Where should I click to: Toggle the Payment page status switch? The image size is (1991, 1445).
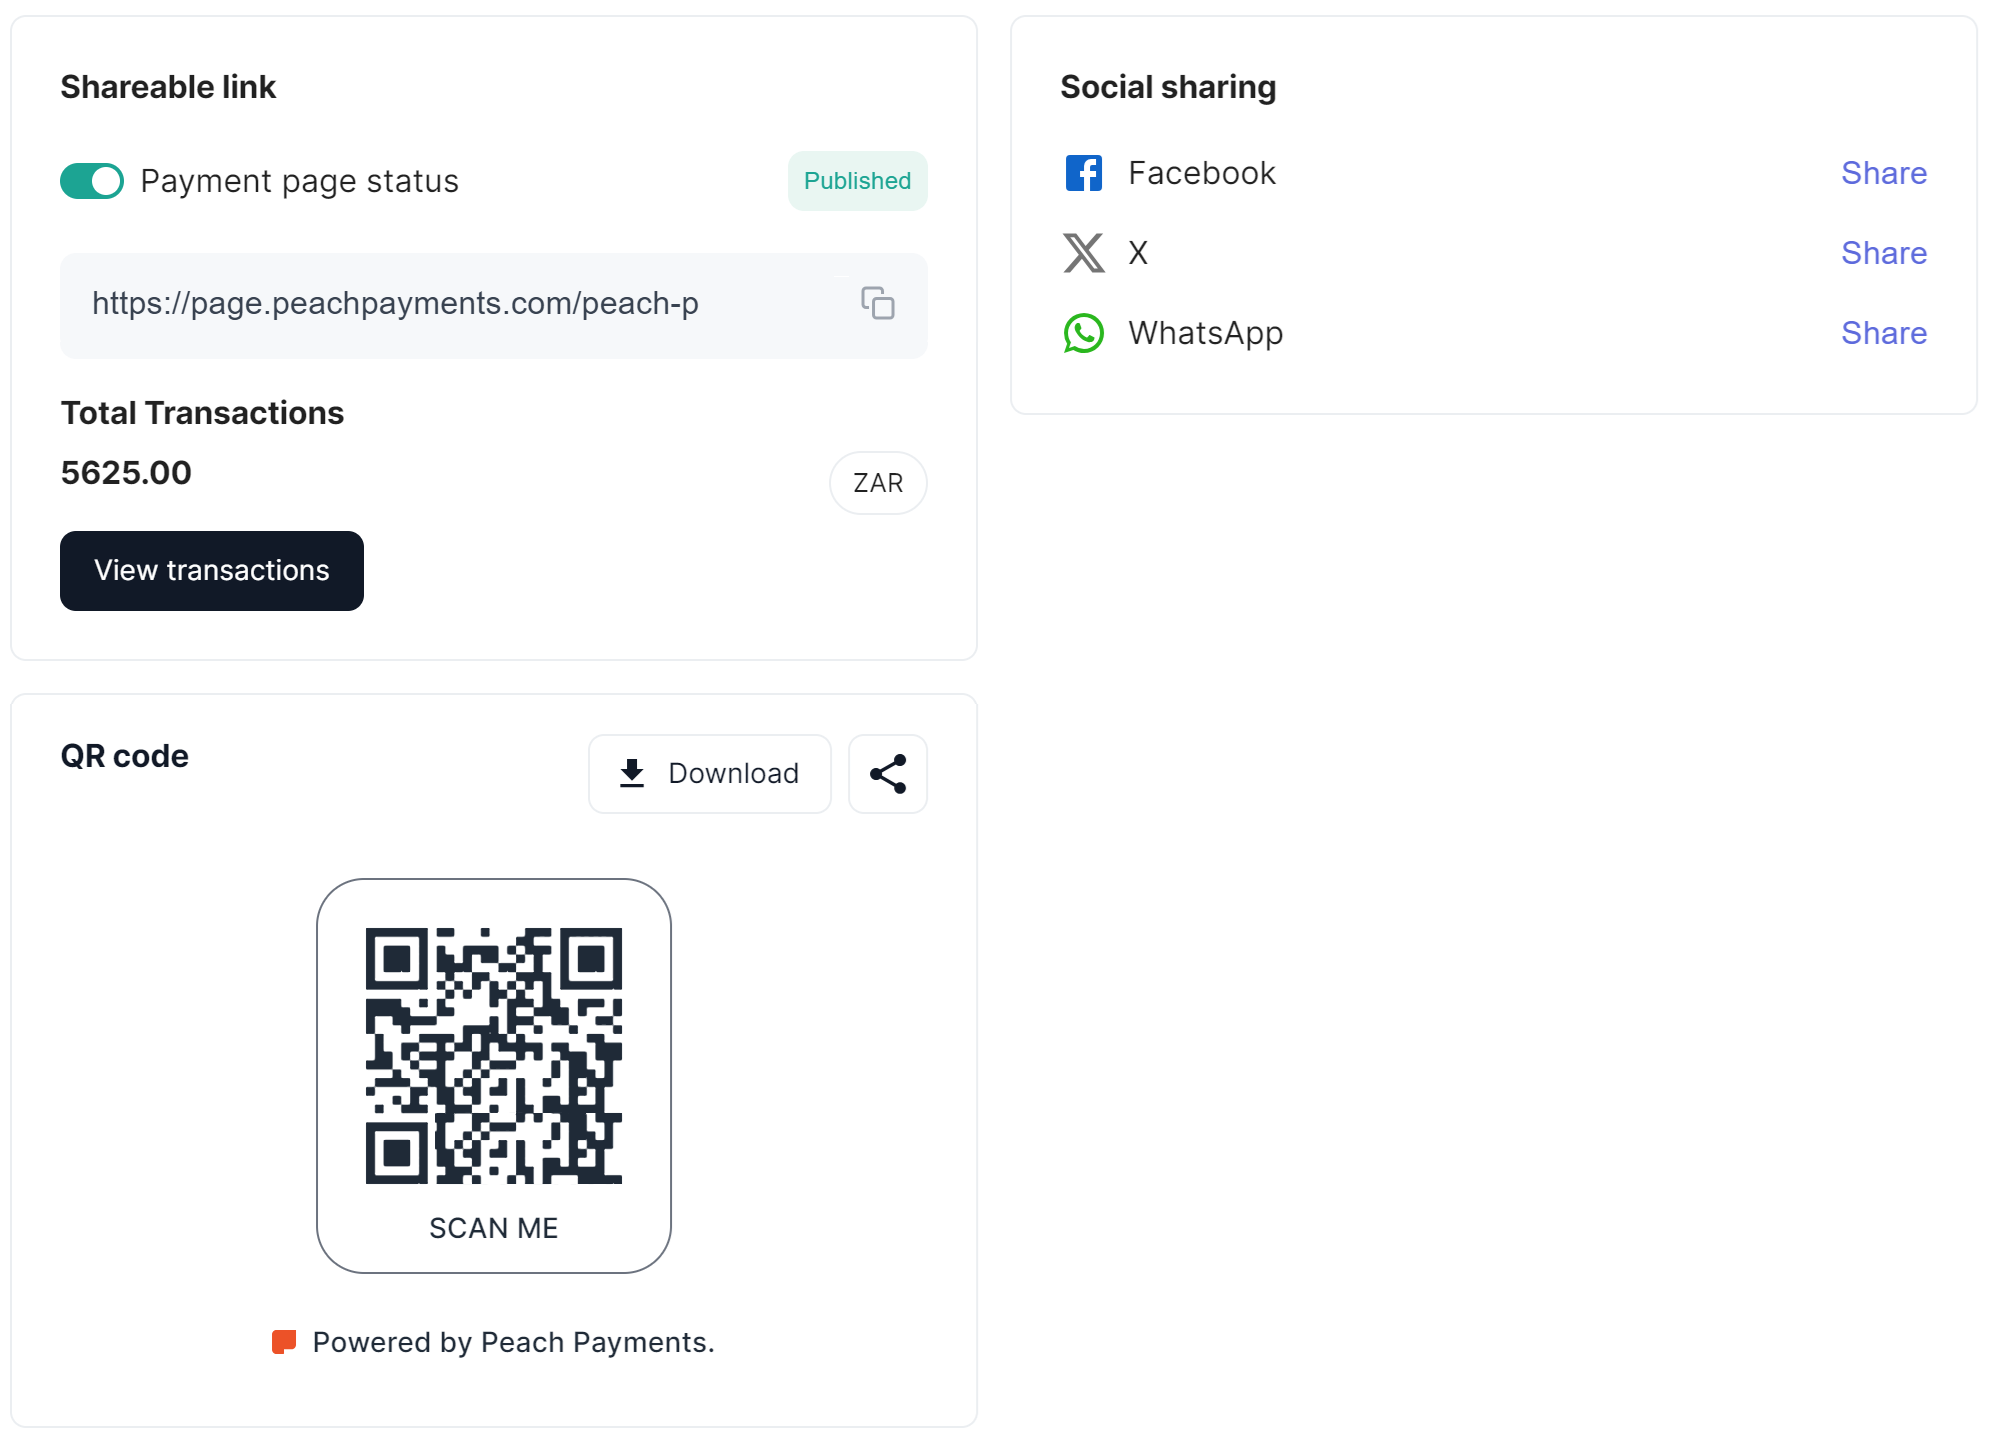tap(92, 181)
